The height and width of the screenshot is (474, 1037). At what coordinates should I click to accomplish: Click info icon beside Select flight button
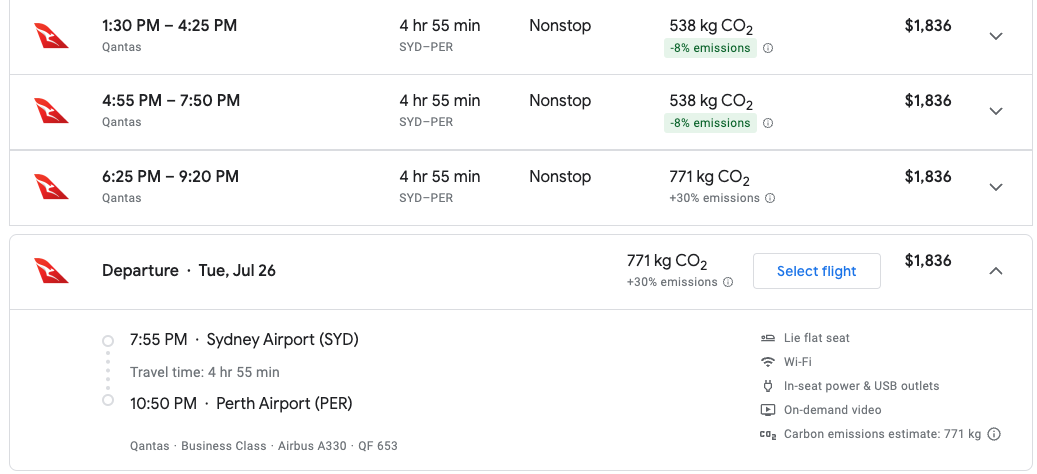click(x=728, y=282)
